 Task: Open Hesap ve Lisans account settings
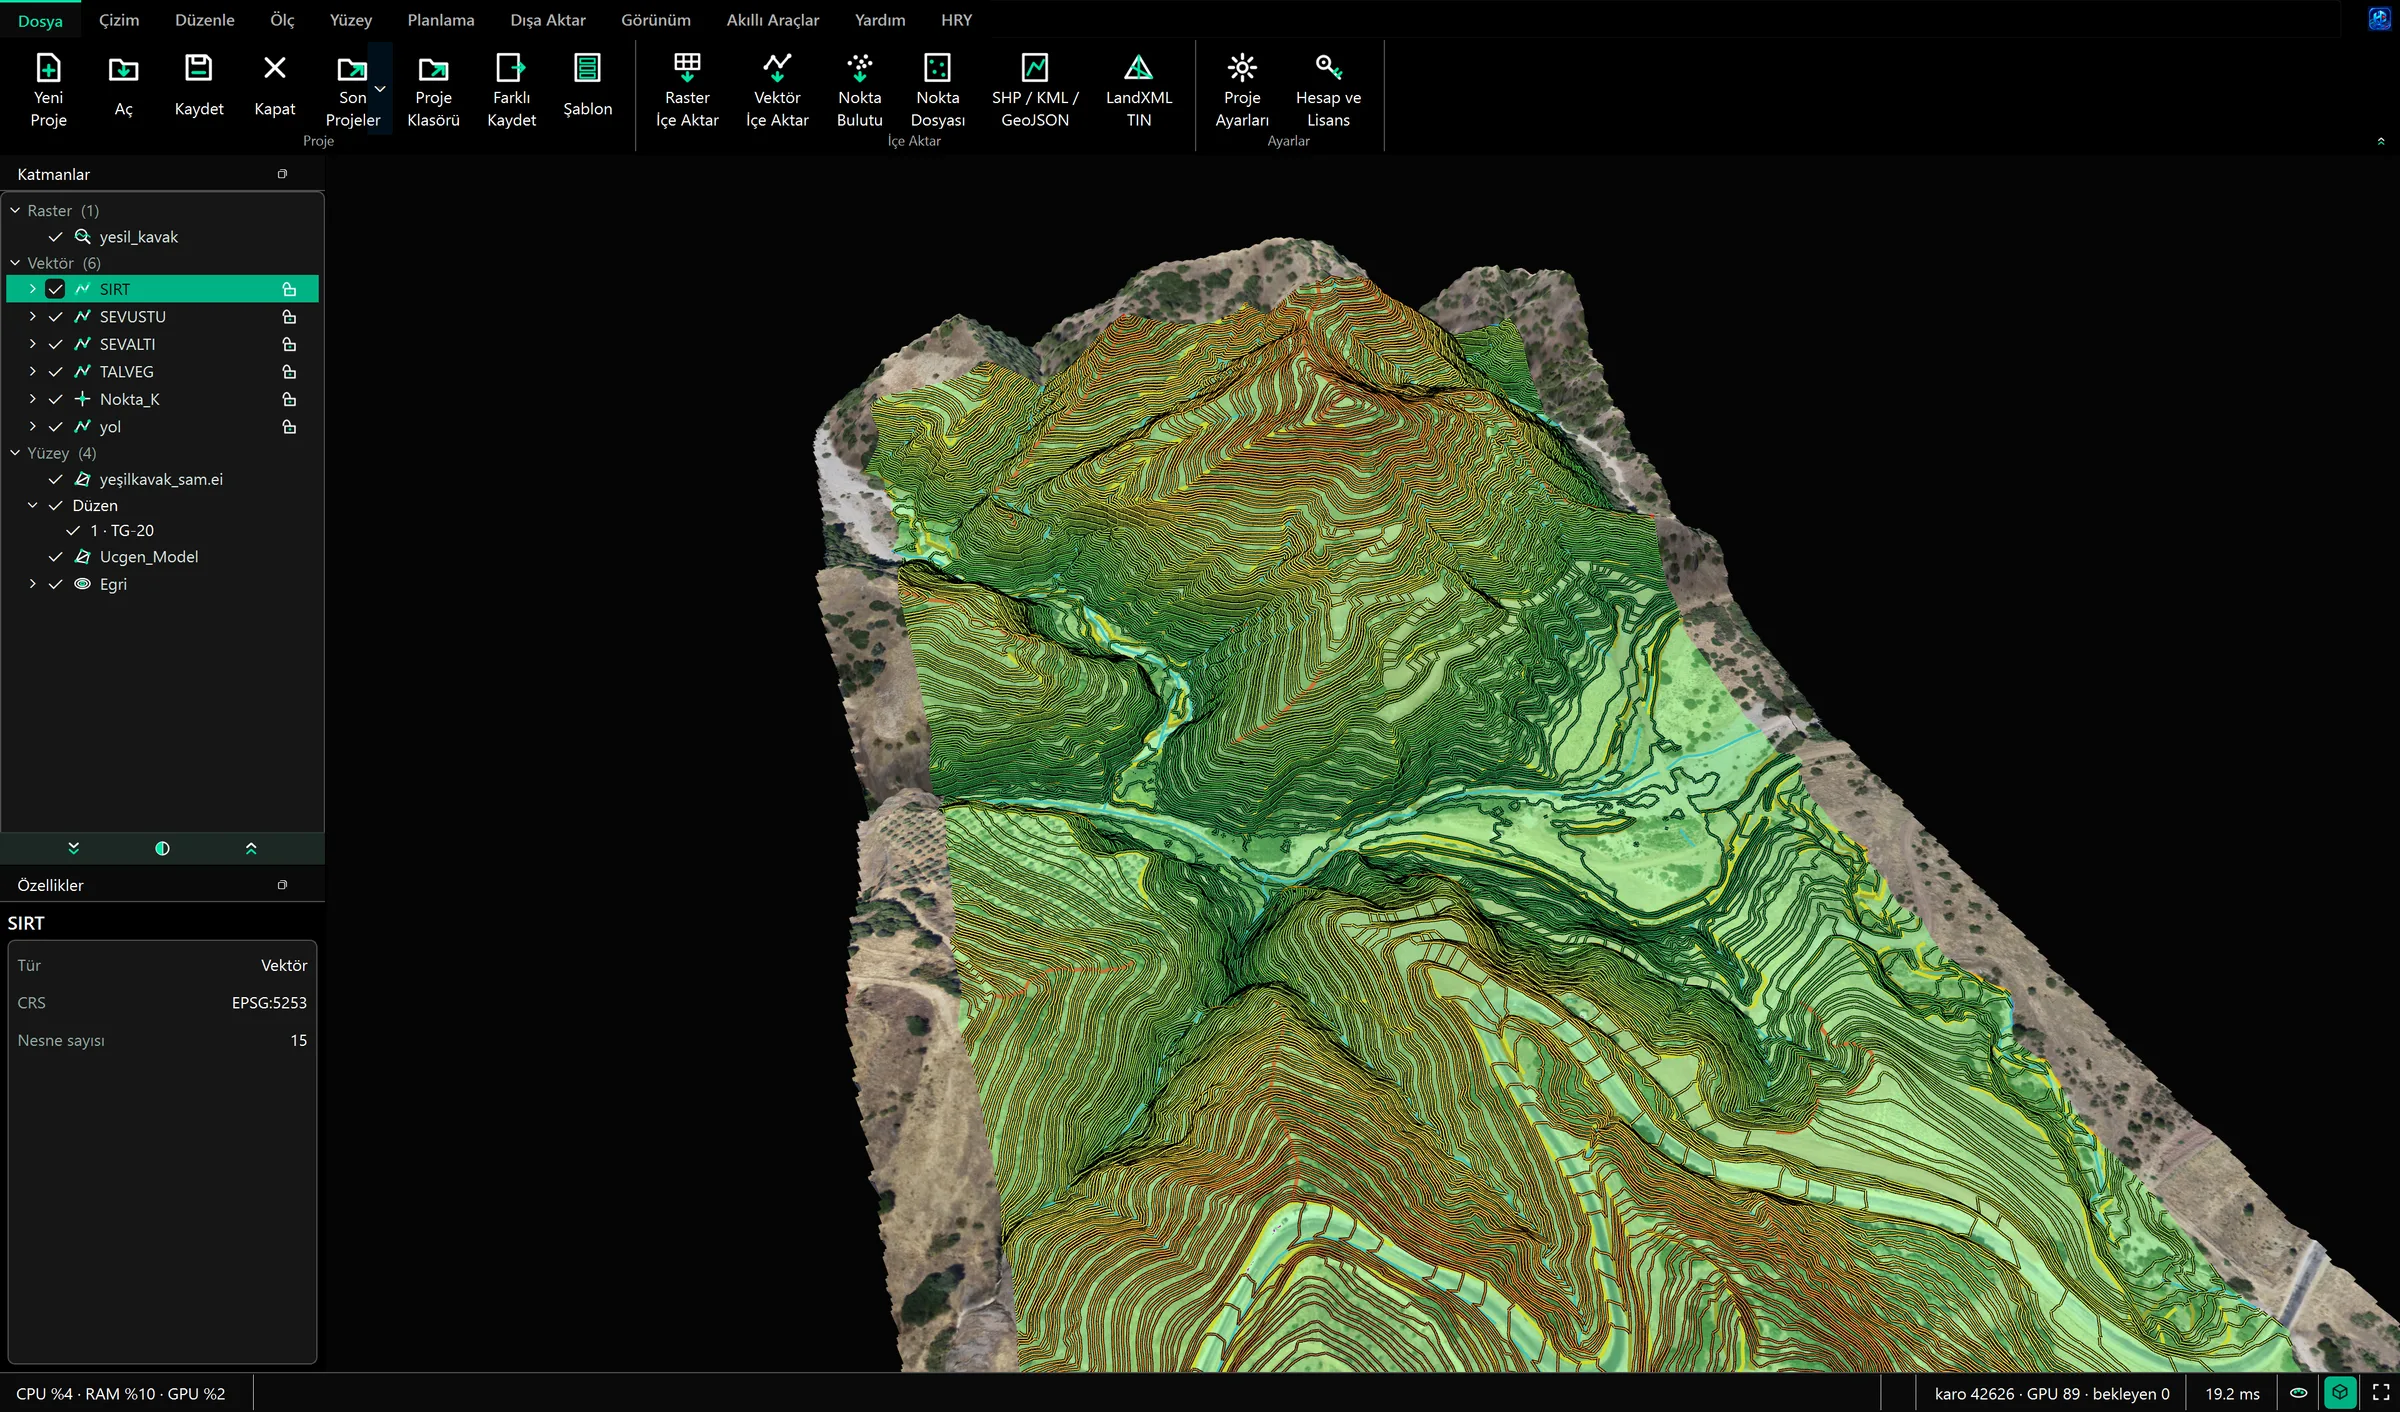(x=1328, y=90)
